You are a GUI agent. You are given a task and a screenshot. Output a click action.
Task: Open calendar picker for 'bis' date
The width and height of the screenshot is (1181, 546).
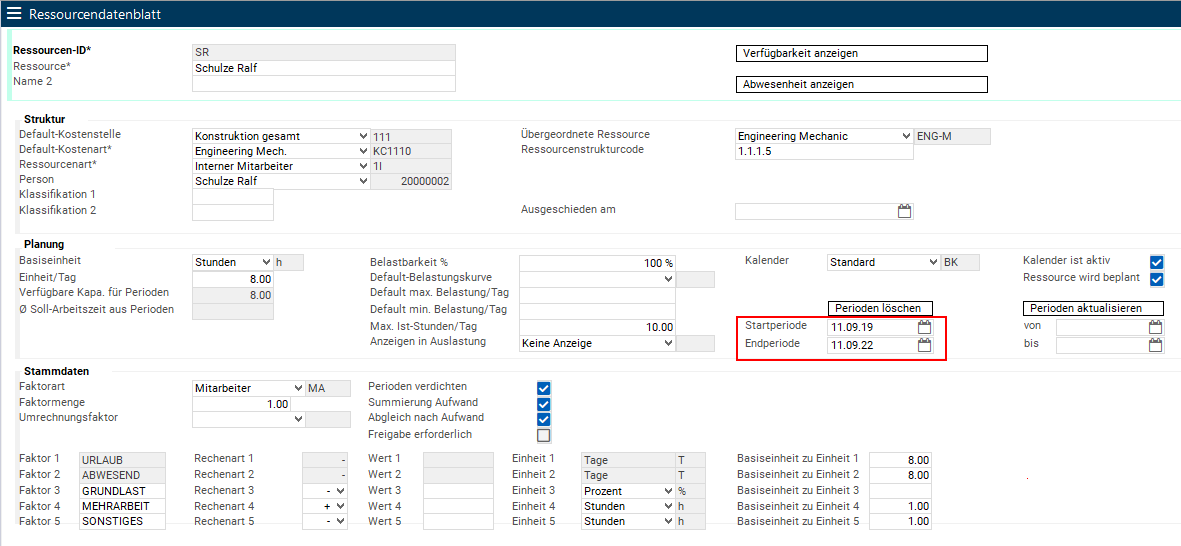tap(1155, 345)
